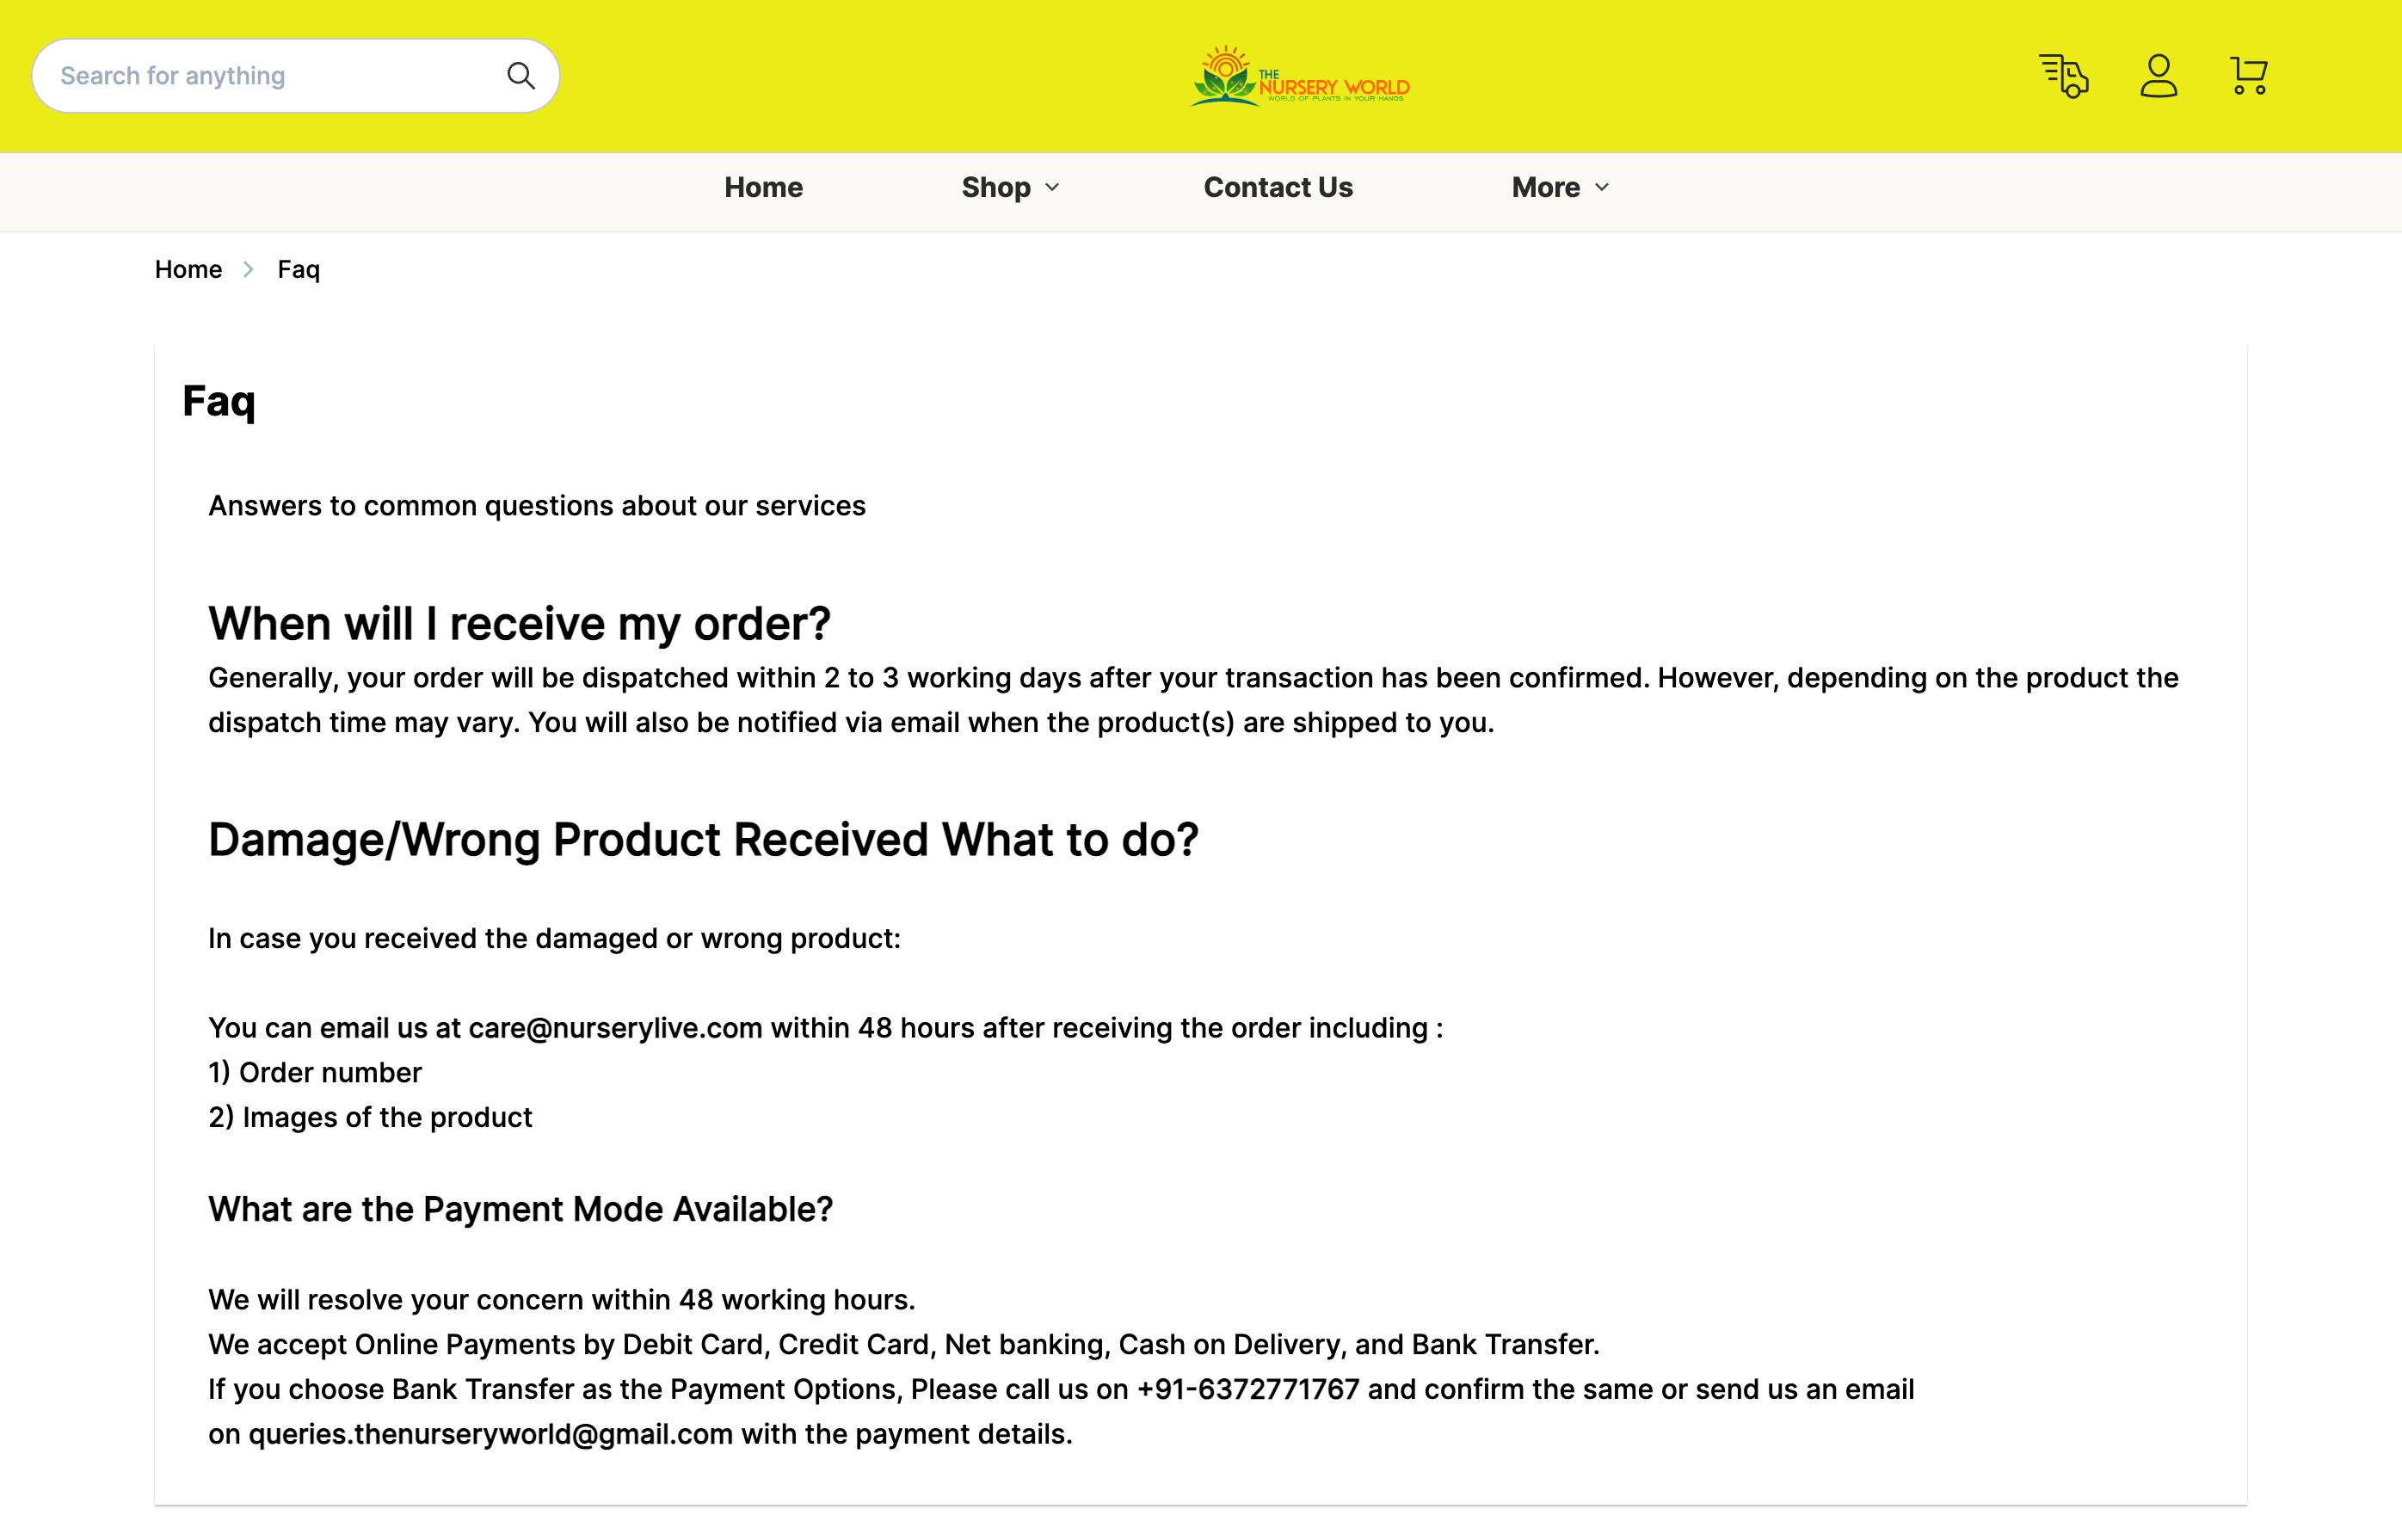The width and height of the screenshot is (2402, 1540).
Task: Click the delivery/tracking icon
Action: 2062,75
